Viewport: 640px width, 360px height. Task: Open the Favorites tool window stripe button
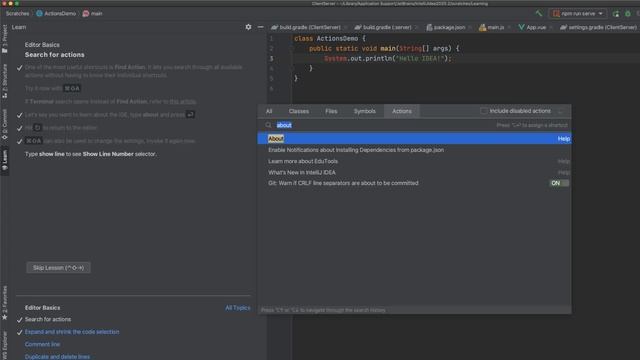pos(4,303)
